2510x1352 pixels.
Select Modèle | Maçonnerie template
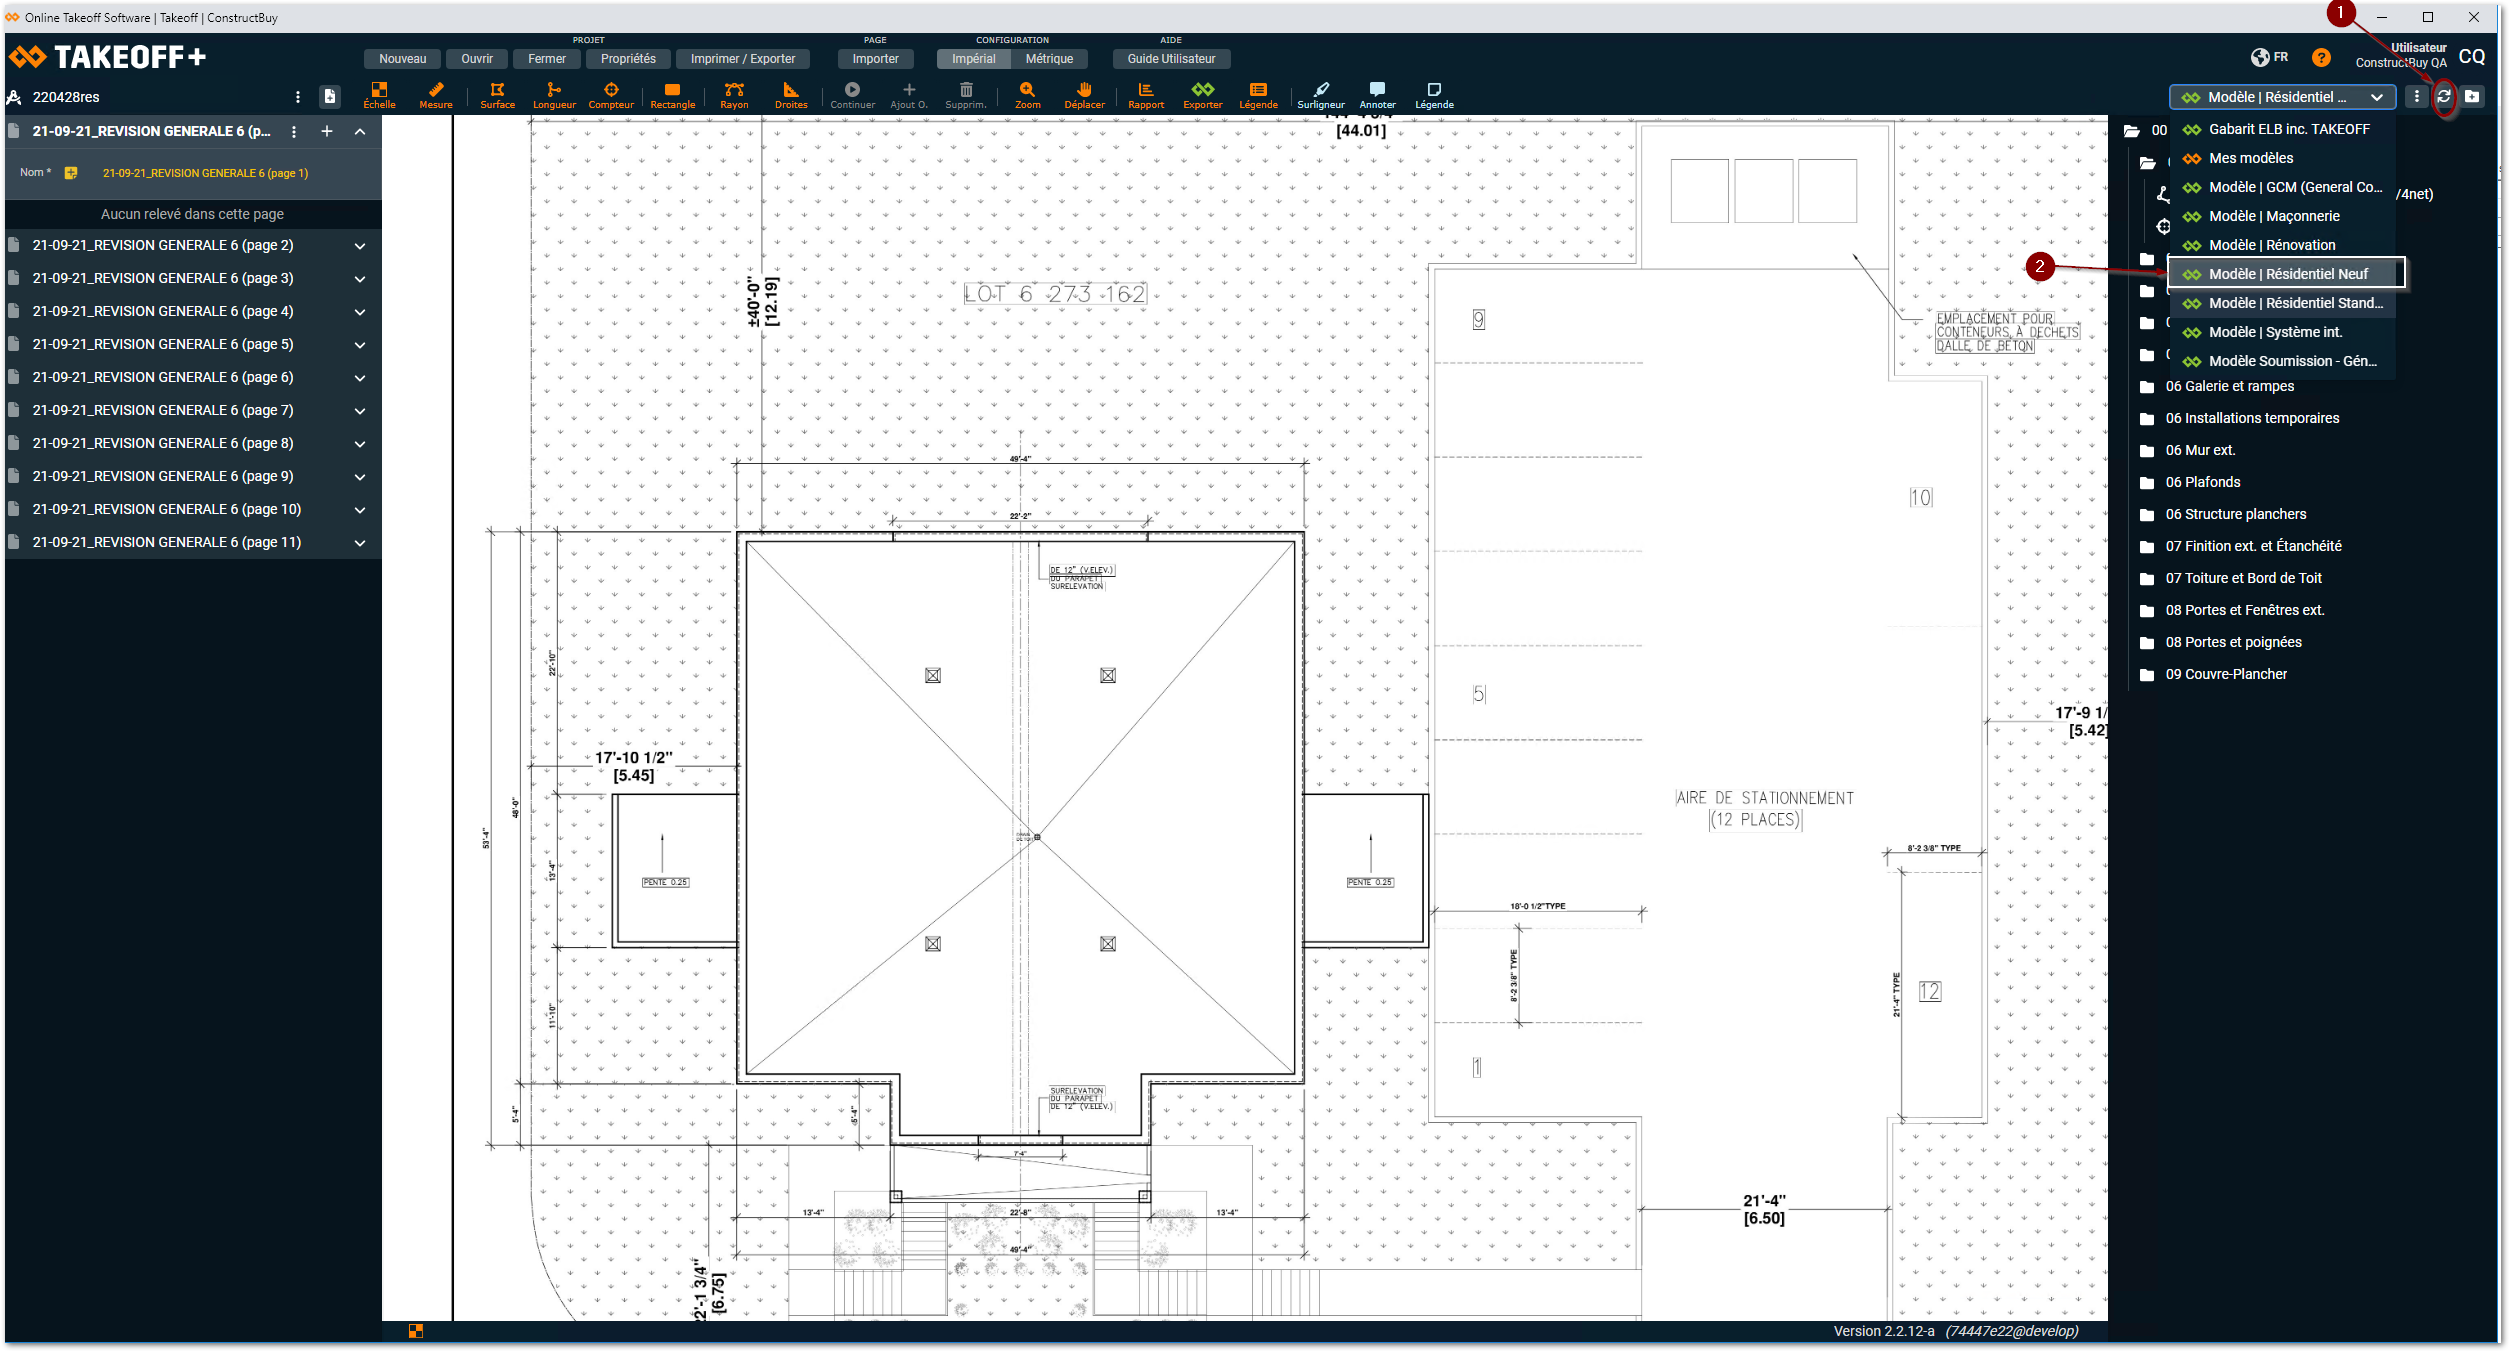2273,216
